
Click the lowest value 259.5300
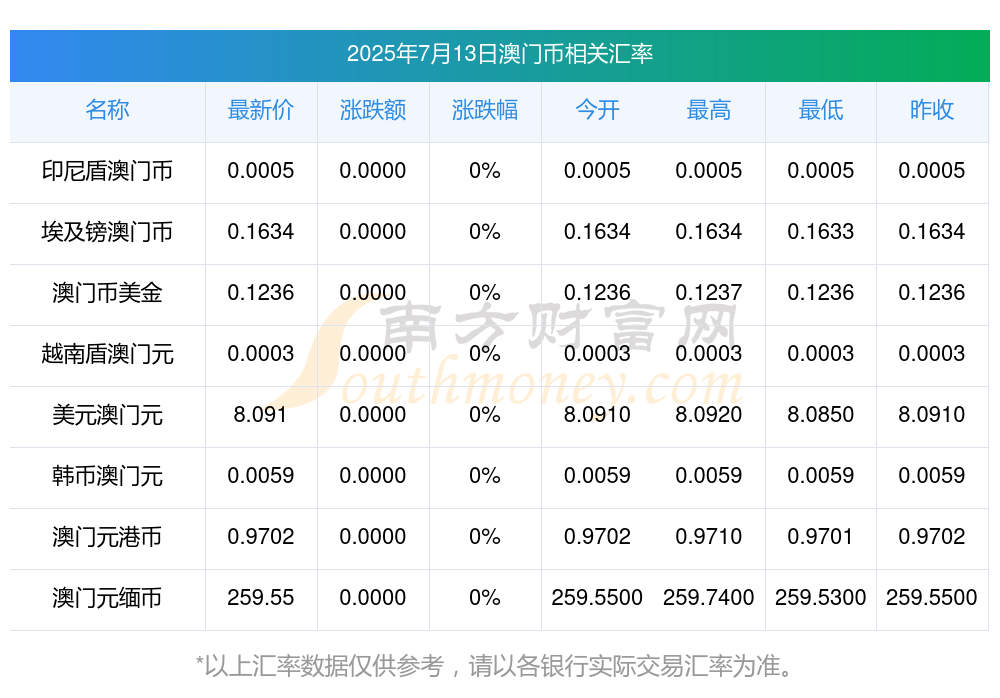[x=821, y=598]
